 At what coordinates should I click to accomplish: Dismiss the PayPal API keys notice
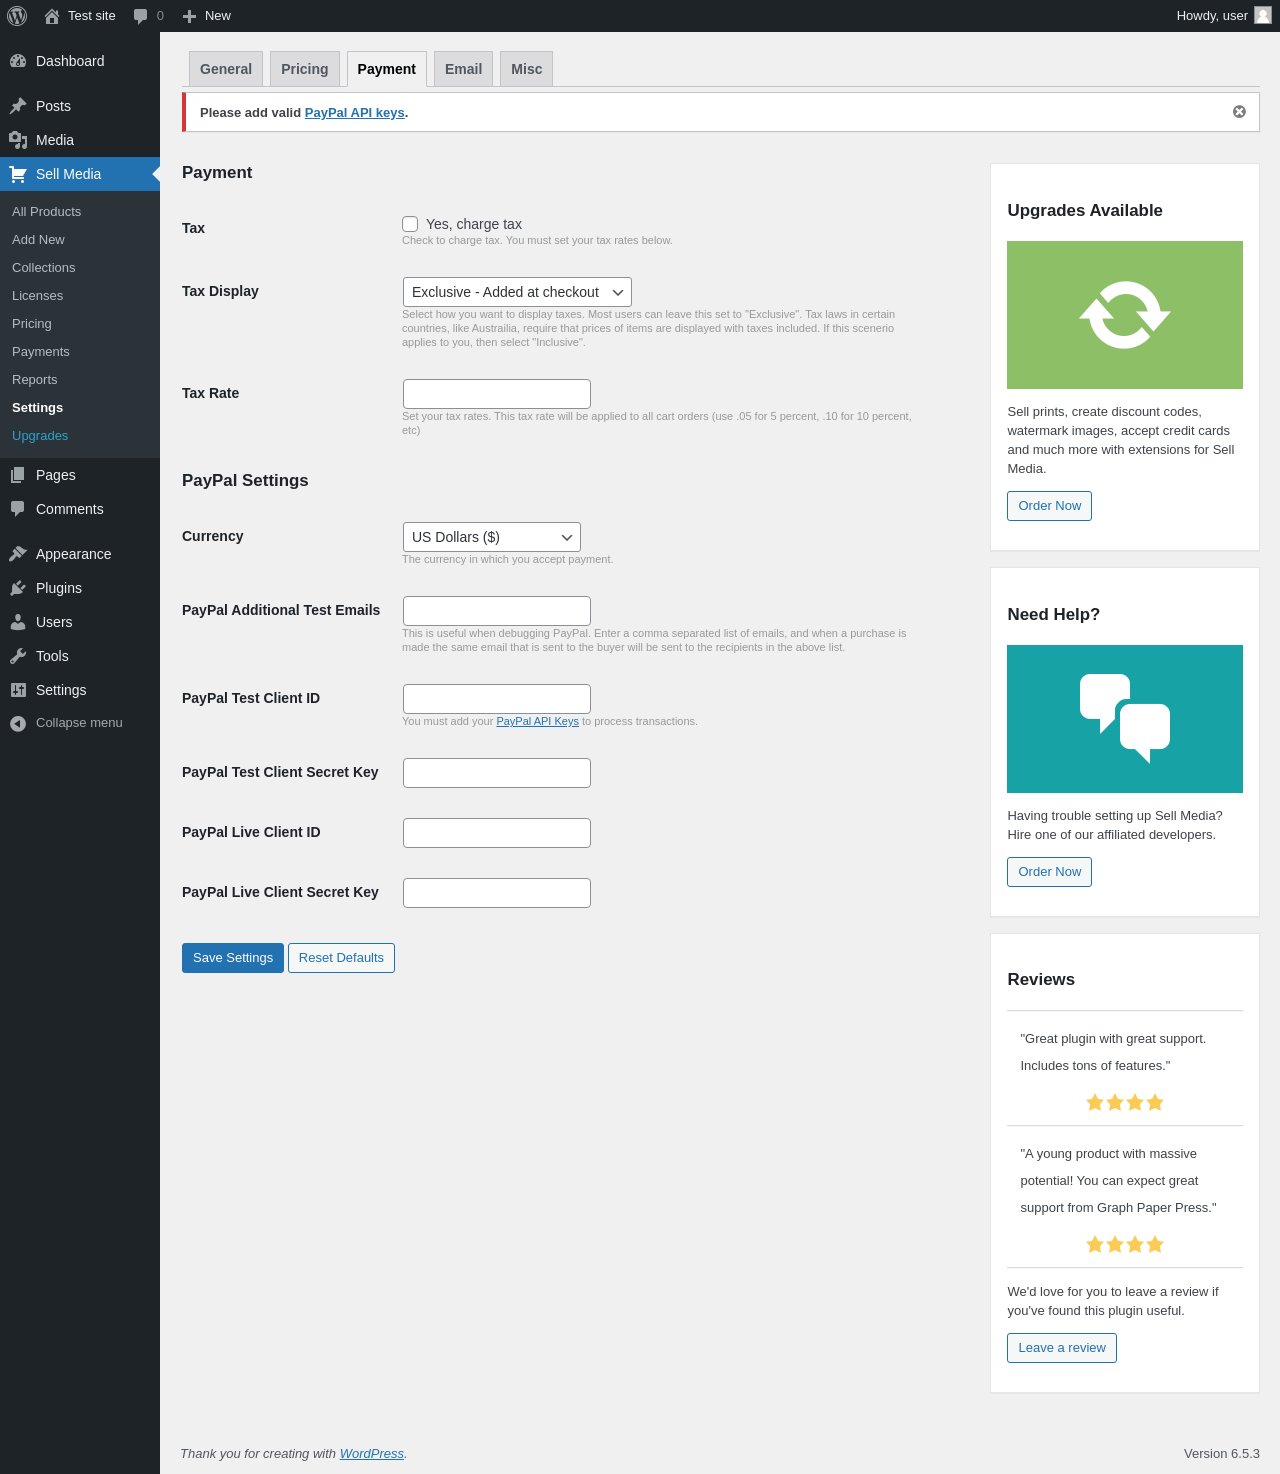(x=1239, y=112)
